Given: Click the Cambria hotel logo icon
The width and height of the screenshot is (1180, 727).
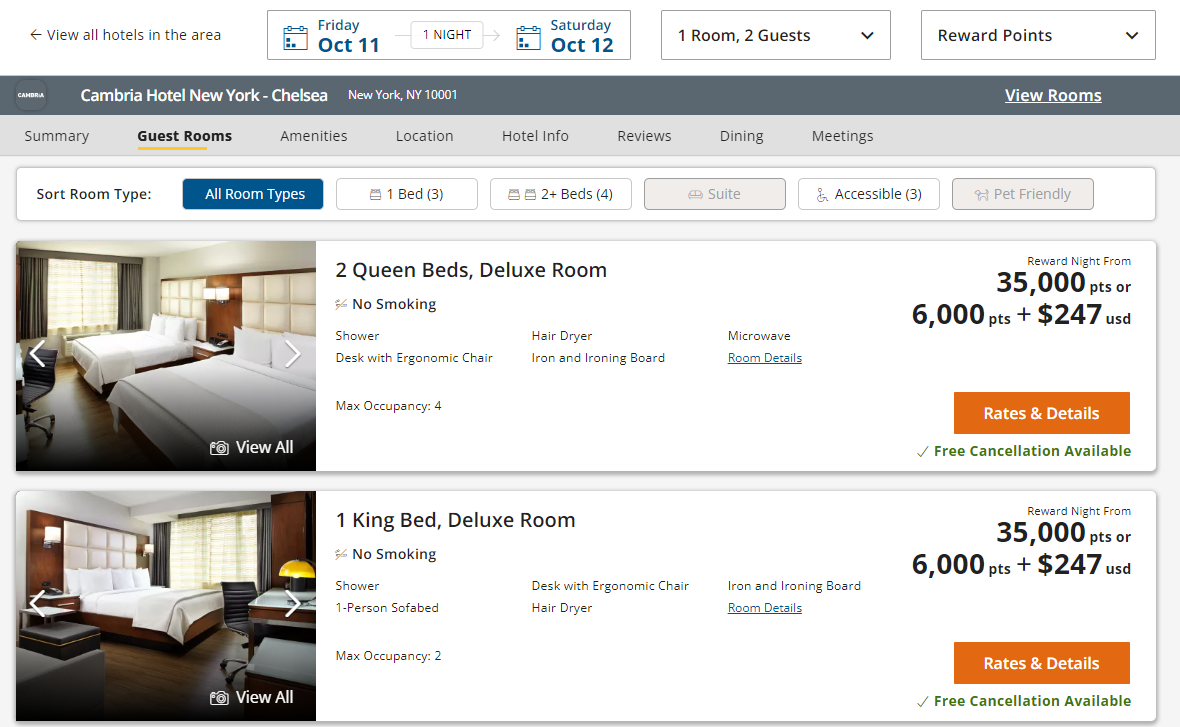Looking at the screenshot, I should 31,95.
